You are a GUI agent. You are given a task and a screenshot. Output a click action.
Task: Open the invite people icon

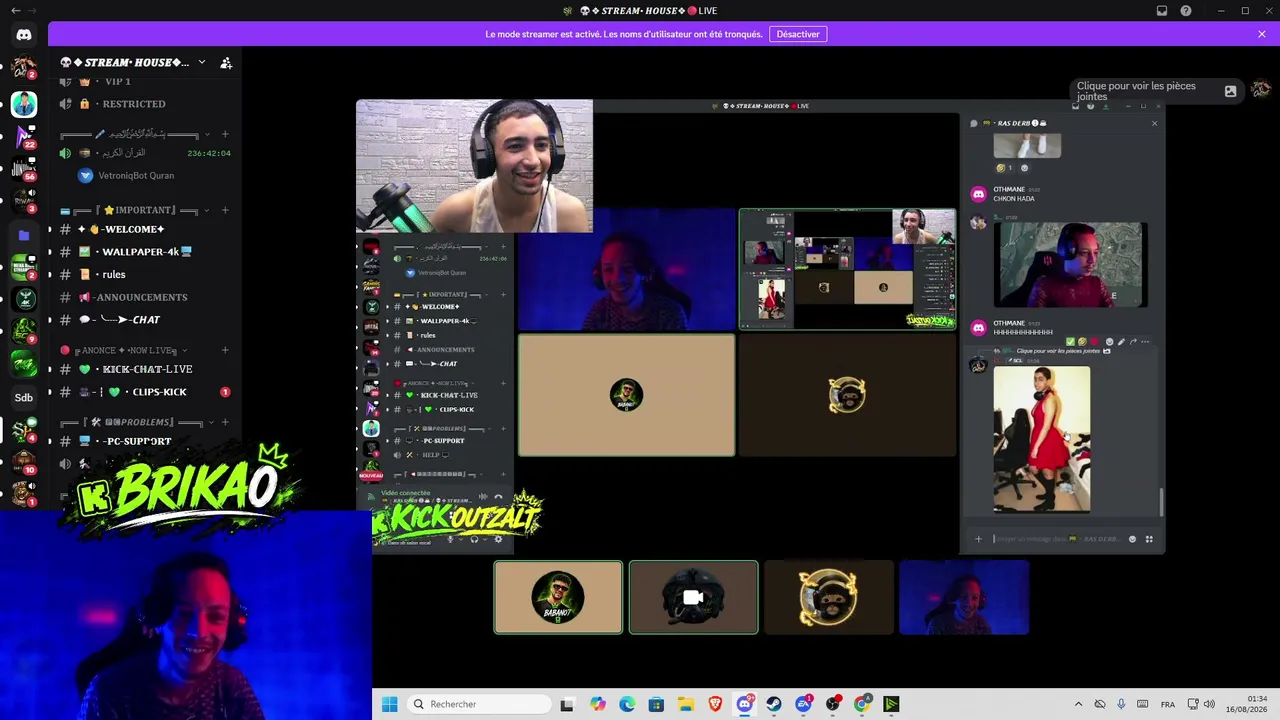point(226,62)
